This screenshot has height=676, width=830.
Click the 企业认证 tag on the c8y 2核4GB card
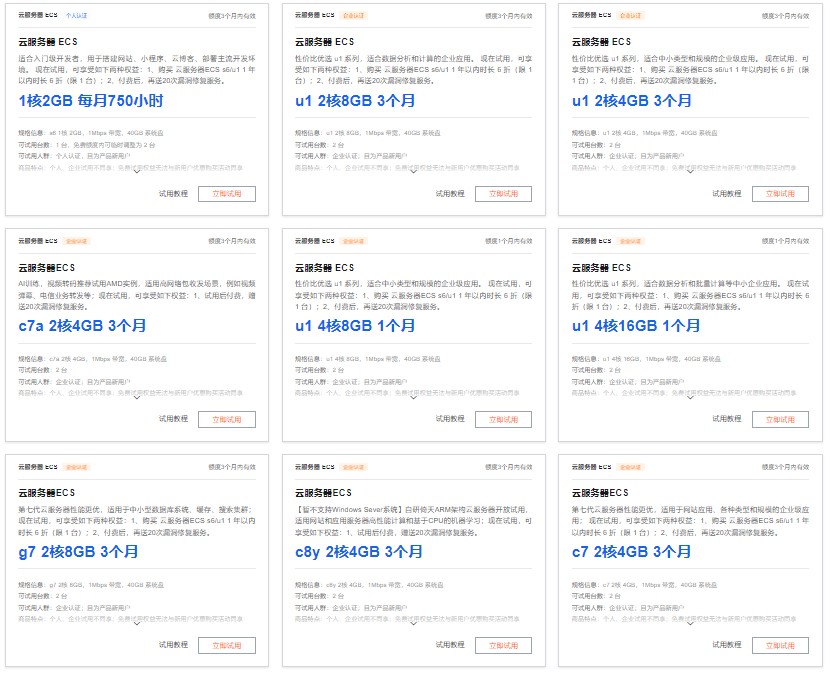[353, 467]
